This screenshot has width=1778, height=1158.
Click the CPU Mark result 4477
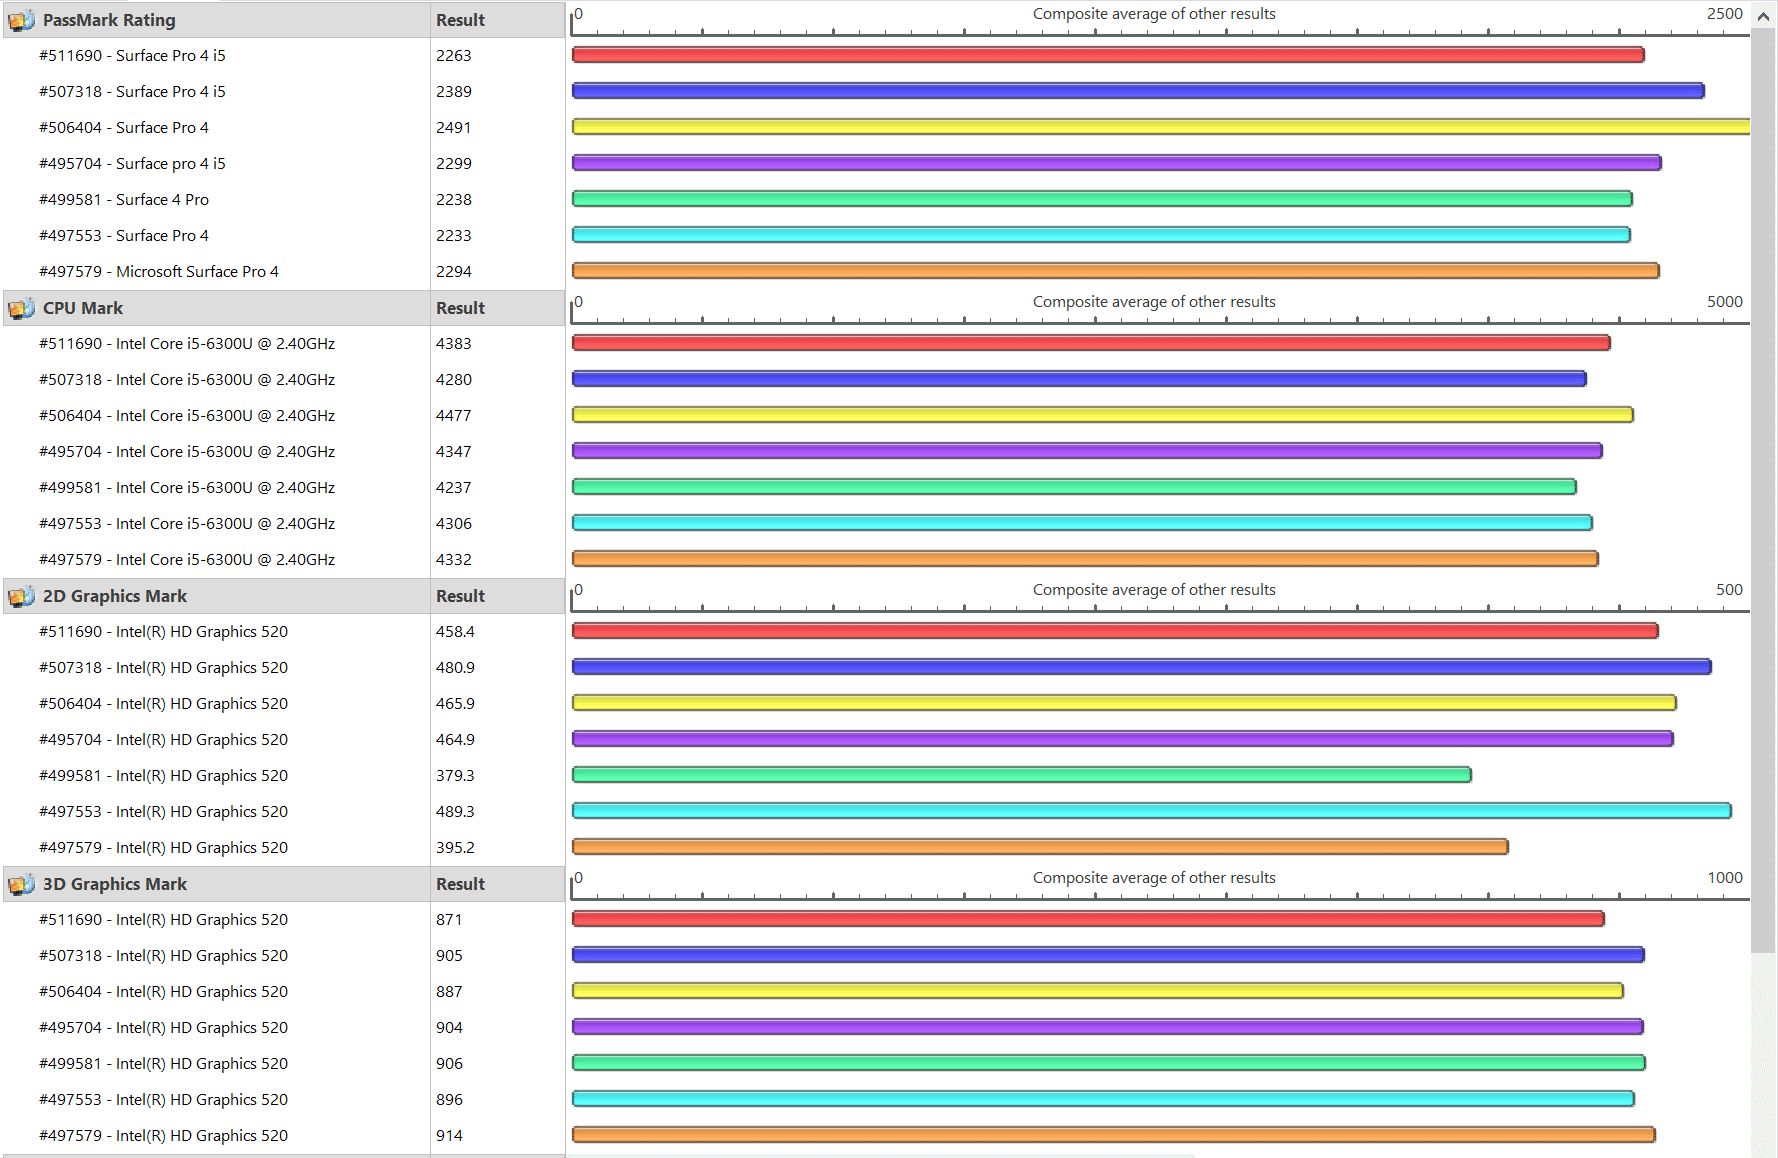tap(454, 416)
